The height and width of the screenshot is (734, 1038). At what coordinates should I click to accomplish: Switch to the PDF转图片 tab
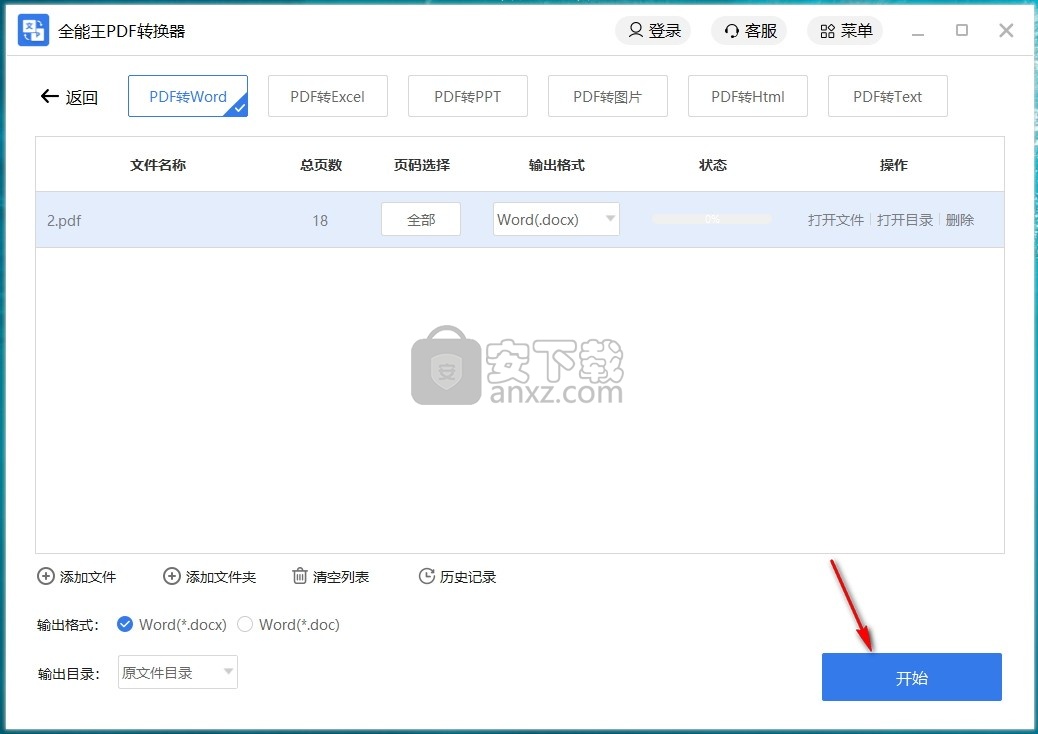click(x=608, y=97)
